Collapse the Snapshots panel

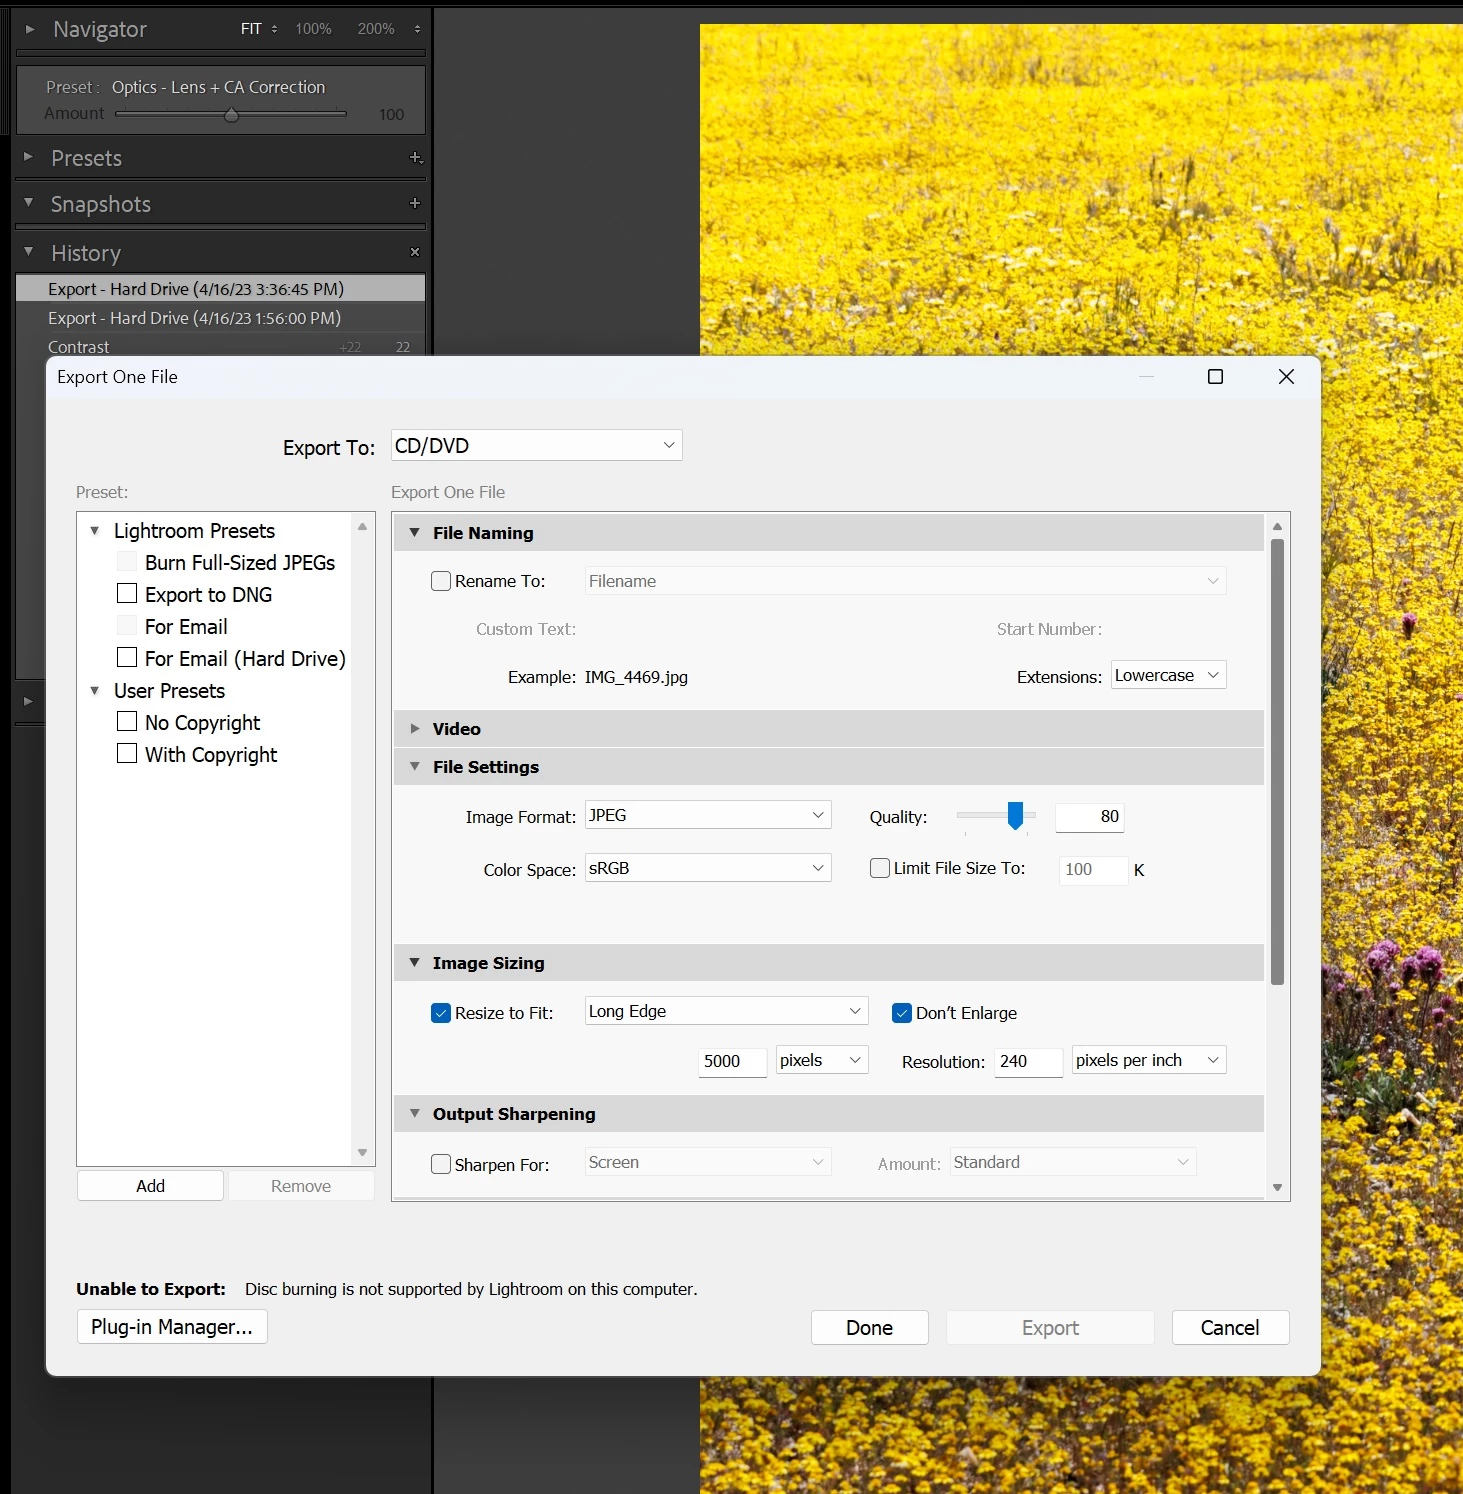[29, 203]
